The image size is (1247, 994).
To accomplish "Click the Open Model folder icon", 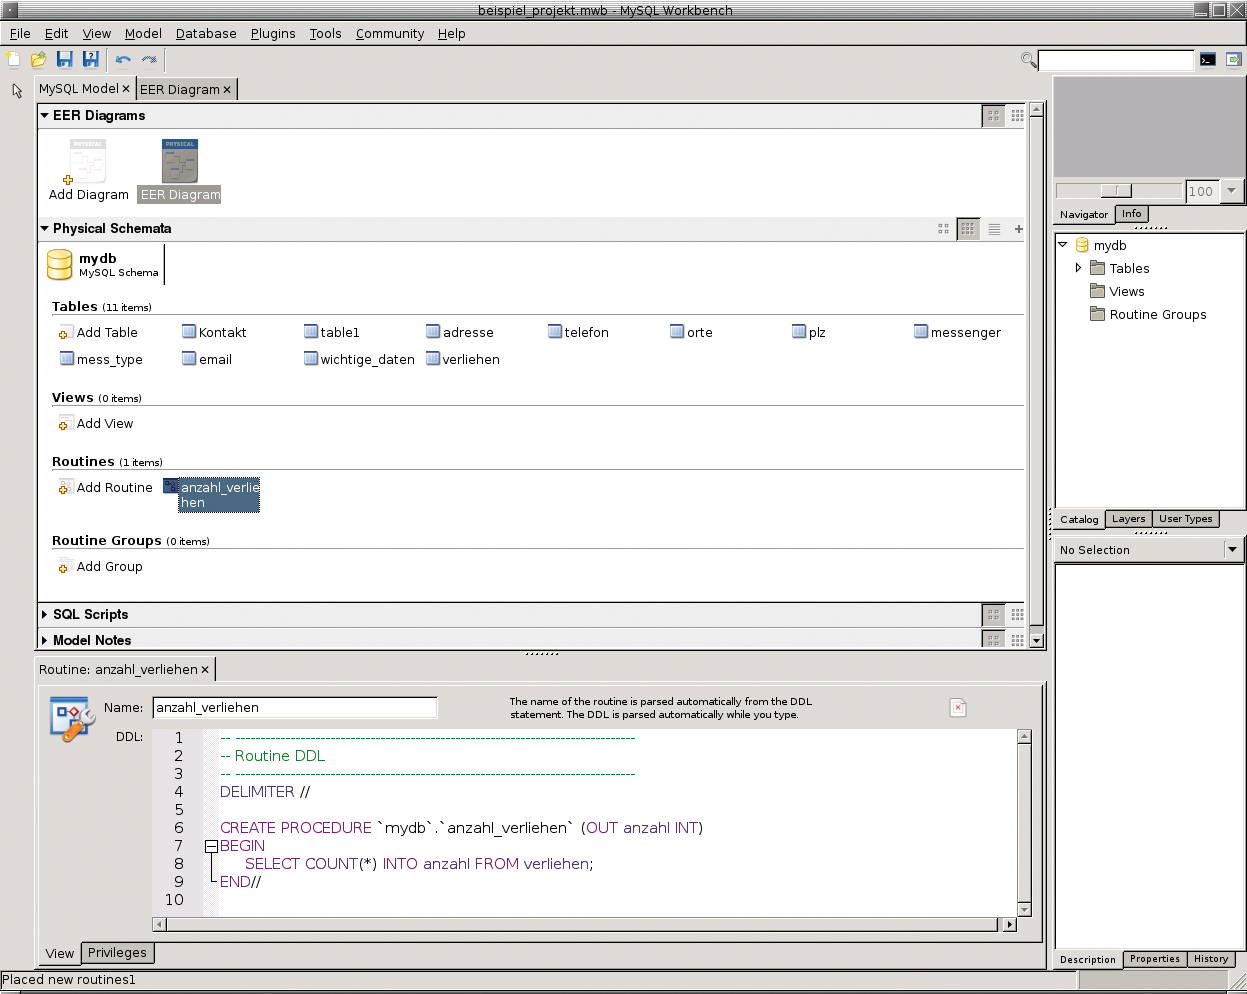I will [x=39, y=60].
